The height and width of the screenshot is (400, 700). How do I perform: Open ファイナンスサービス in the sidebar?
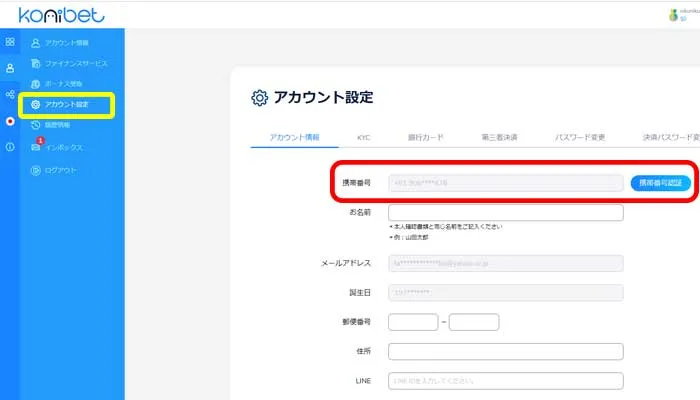[x=75, y=63]
